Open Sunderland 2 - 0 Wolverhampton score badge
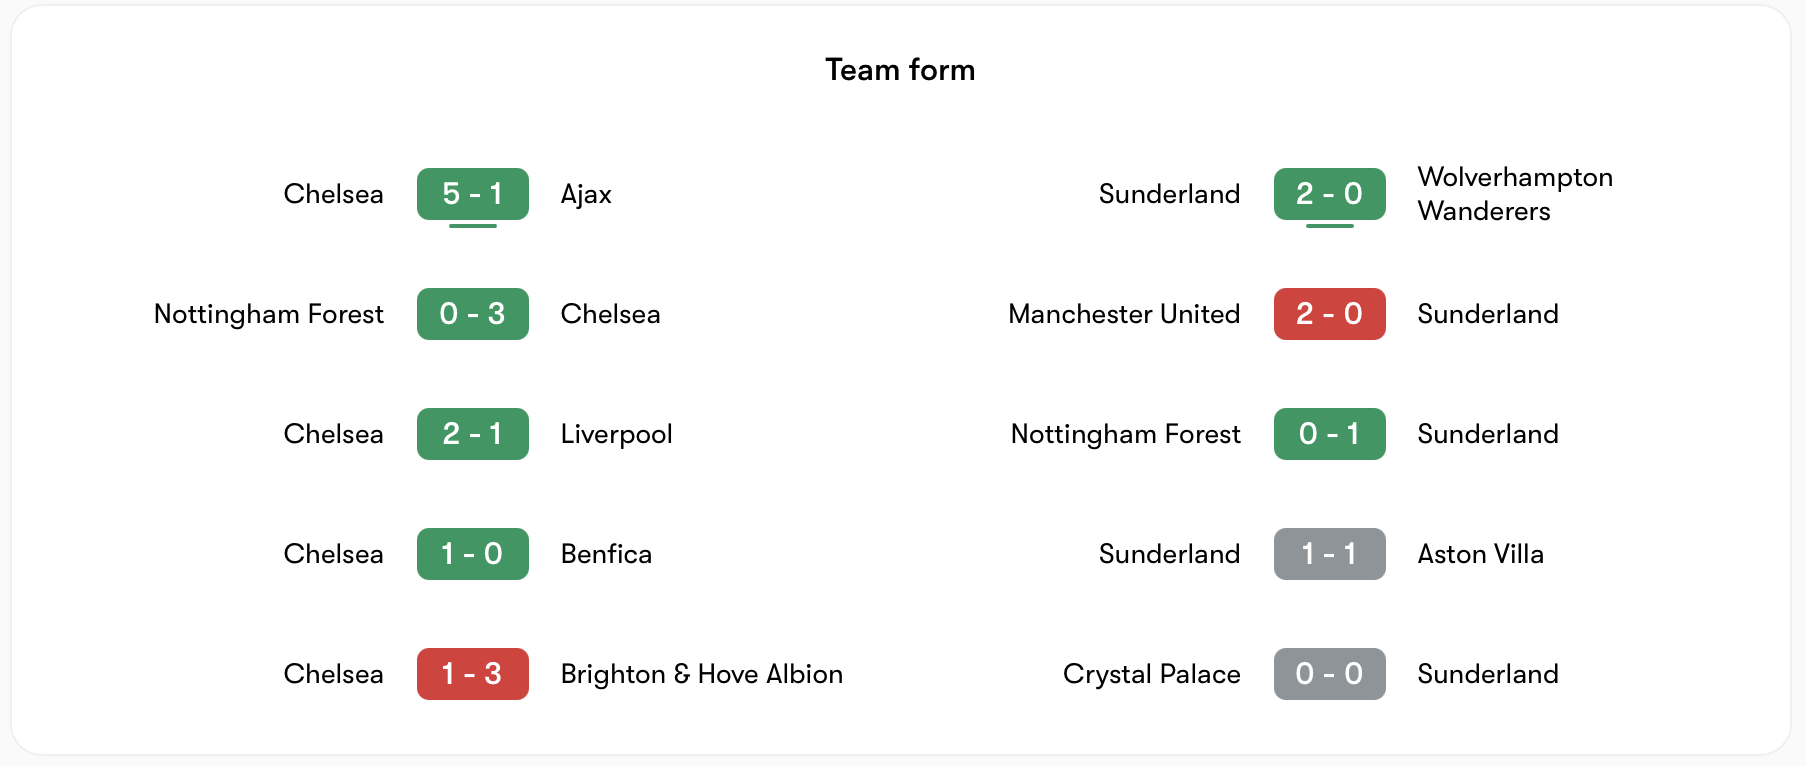 click(x=1329, y=194)
